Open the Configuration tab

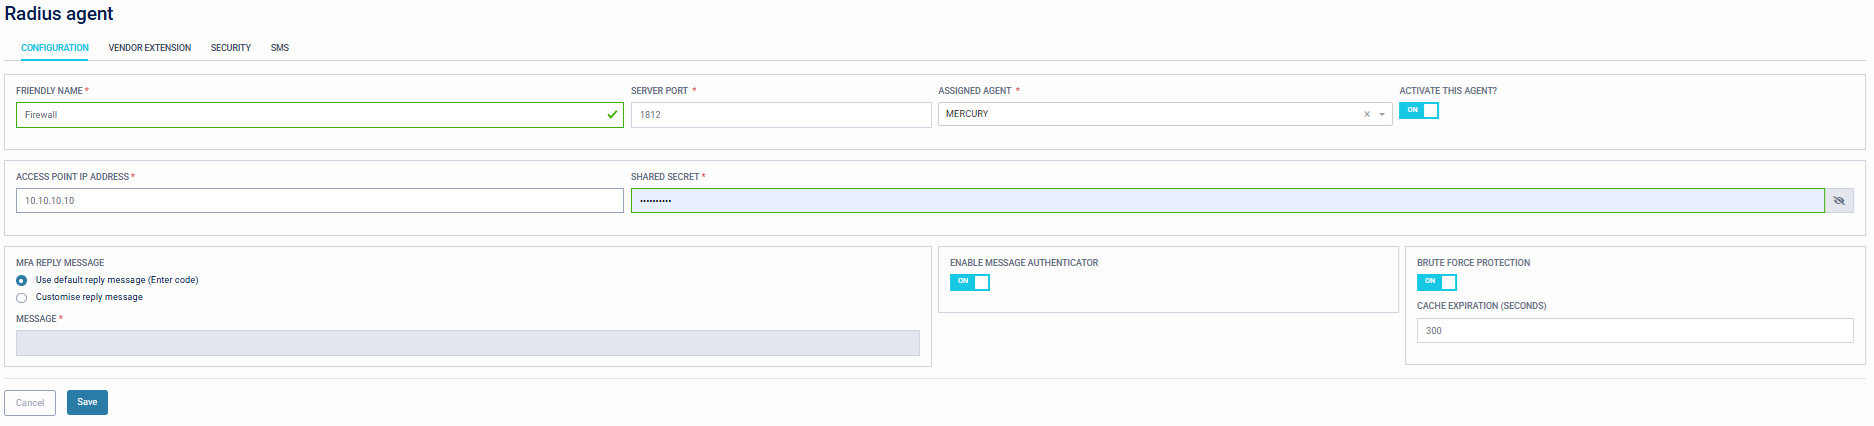[x=55, y=48]
